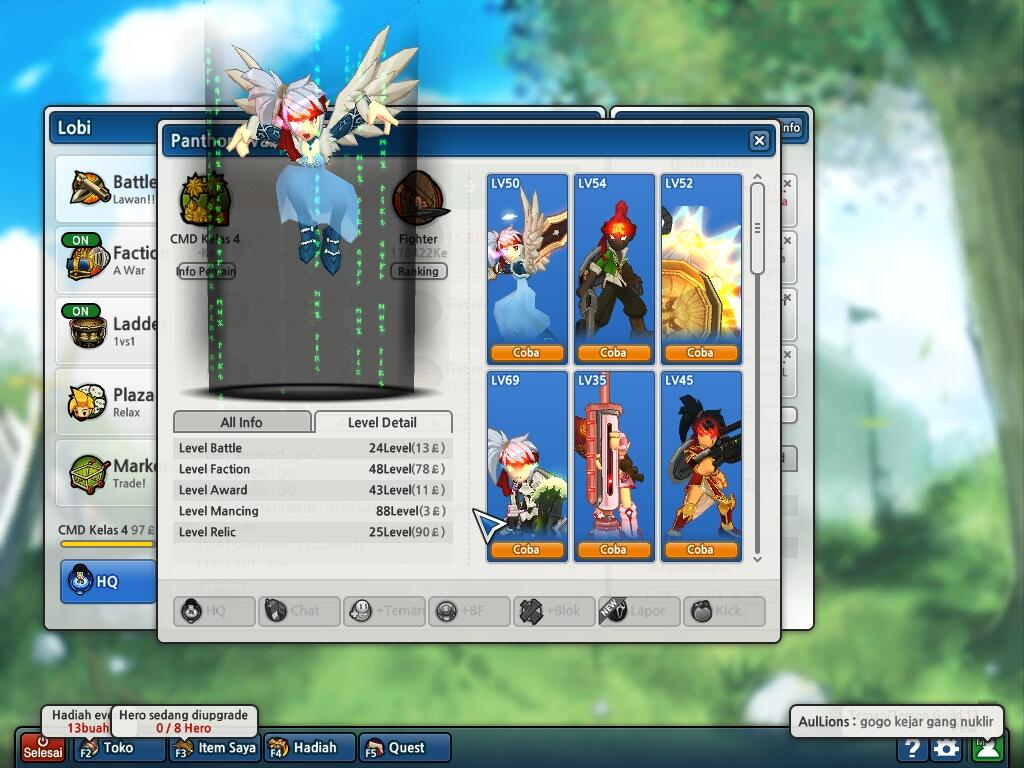This screenshot has width=1024, height=768.
Task: Click the Selesai exit button
Action: pyautogui.click(x=43, y=748)
